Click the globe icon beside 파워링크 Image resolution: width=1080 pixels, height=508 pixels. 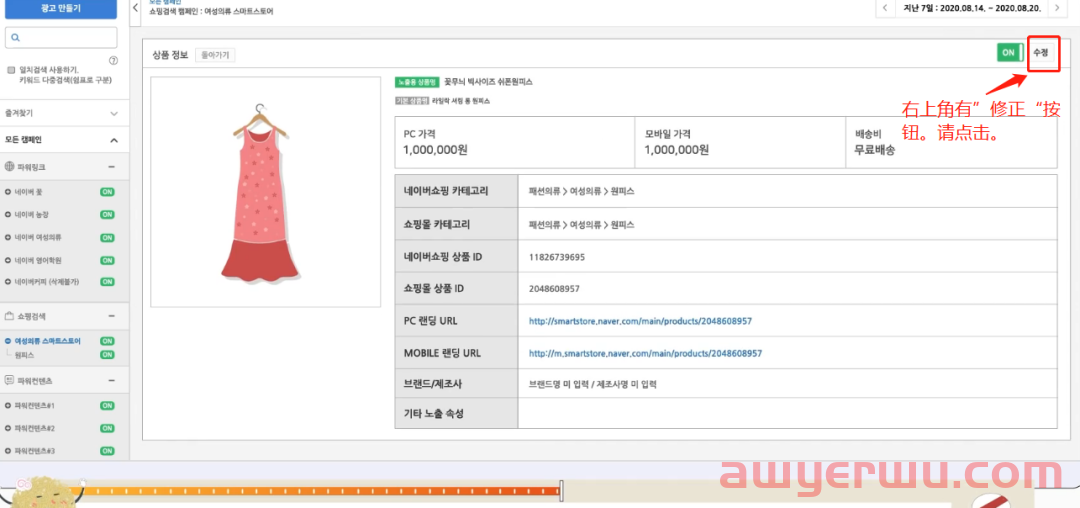(9, 167)
